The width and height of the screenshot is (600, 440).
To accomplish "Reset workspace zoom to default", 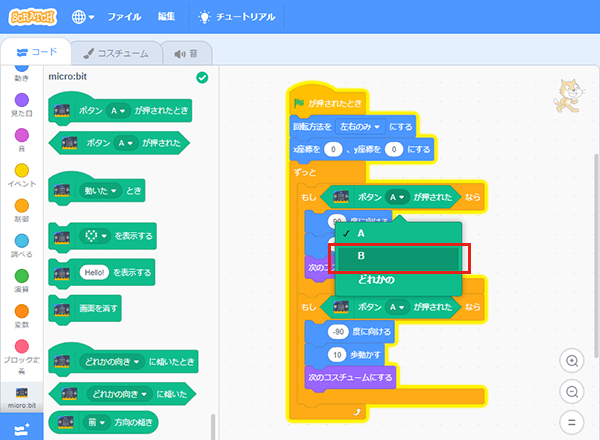I will (572, 423).
